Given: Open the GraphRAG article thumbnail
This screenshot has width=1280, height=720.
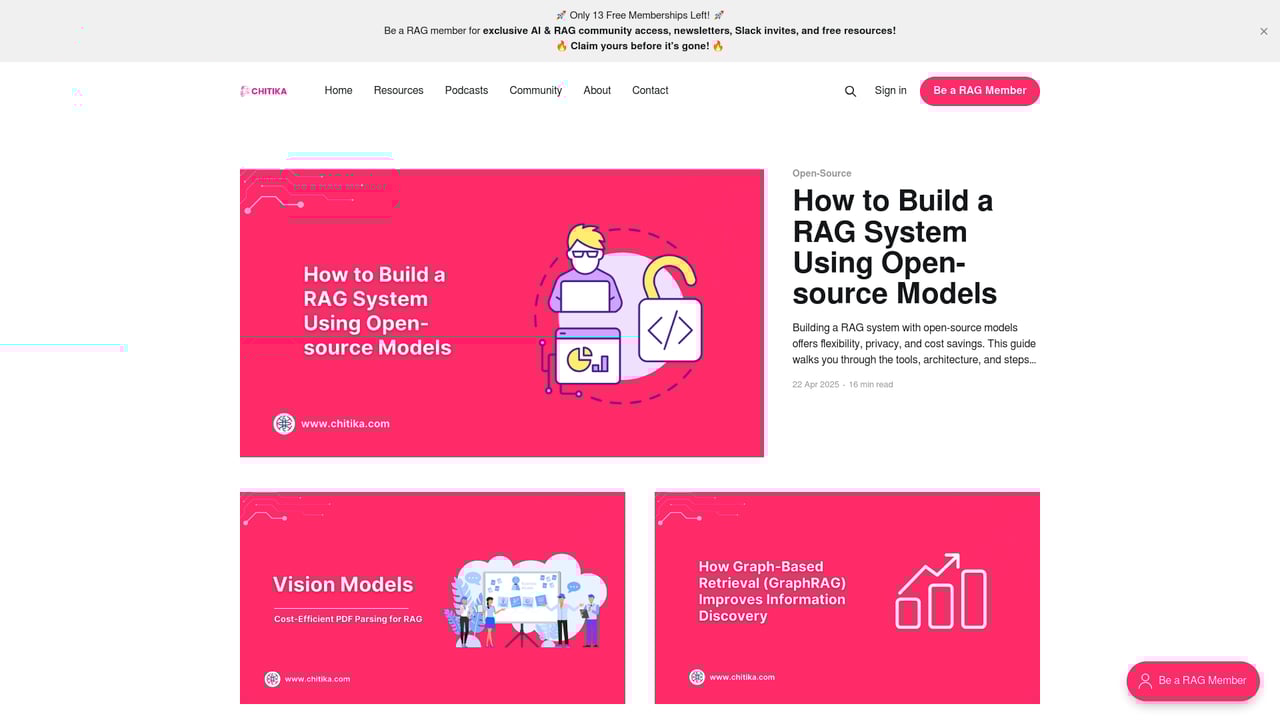Looking at the screenshot, I should (x=847, y=597).
